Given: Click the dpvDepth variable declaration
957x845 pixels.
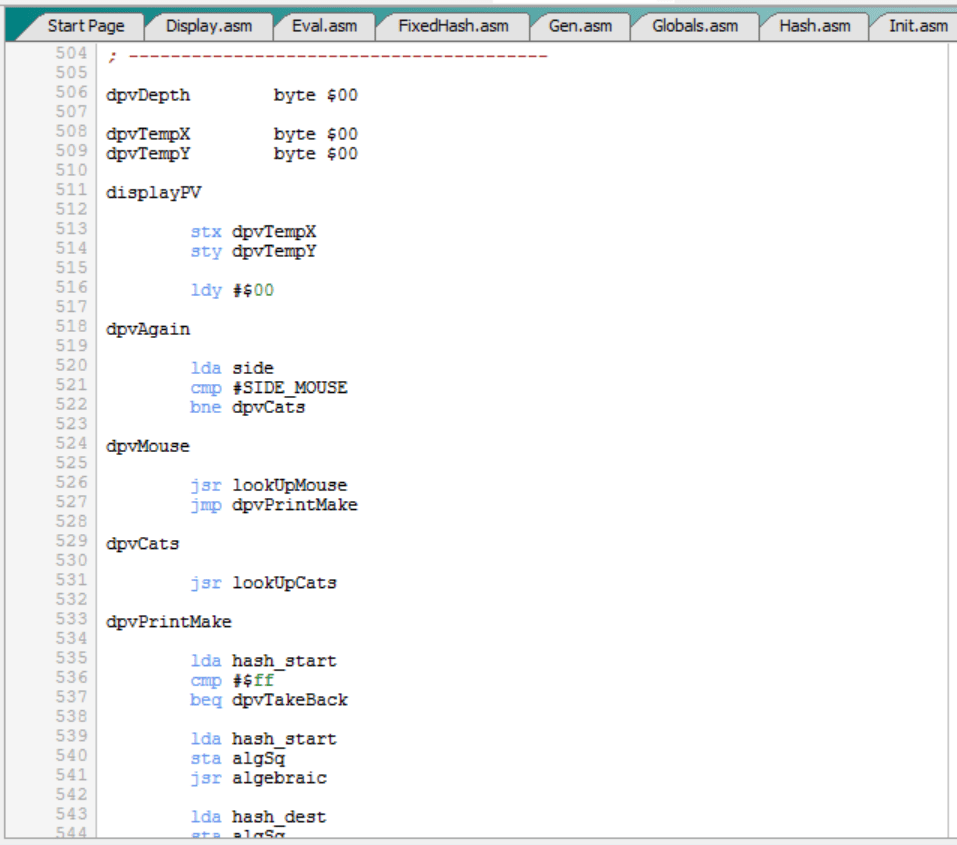Looking at the screenshot, I should [x=147, y=96].
